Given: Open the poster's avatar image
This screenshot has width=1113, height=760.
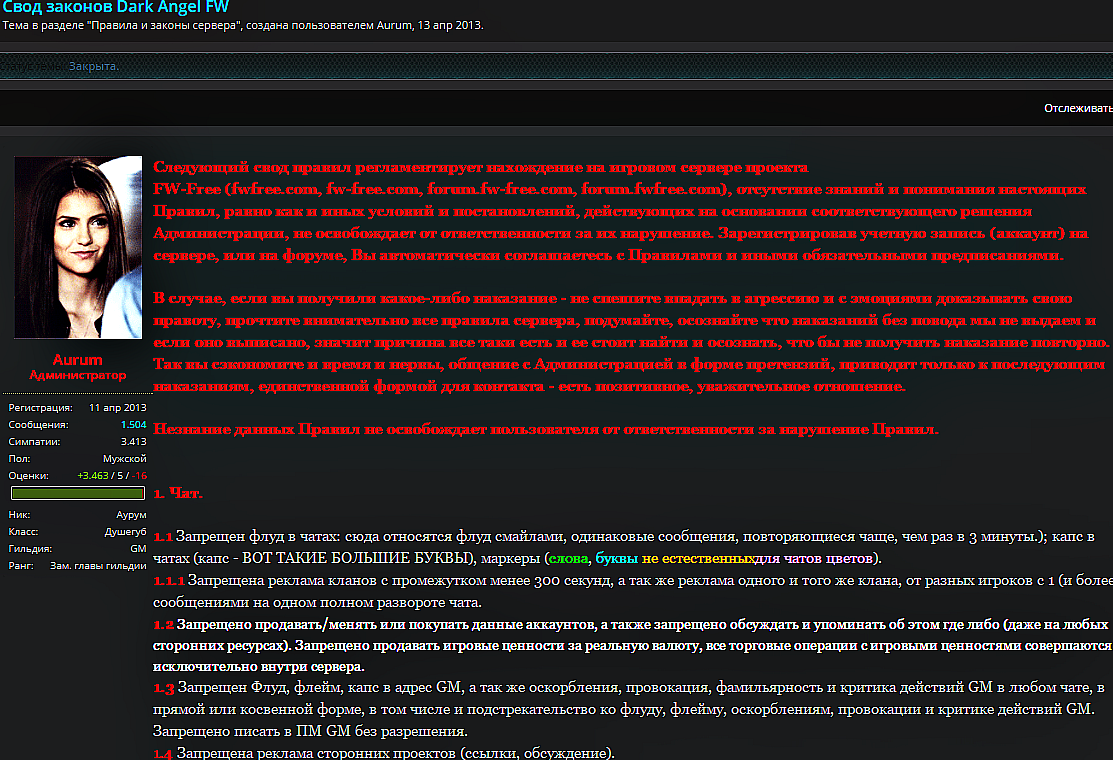Looking at the screenshot, I should click(78, 247).
